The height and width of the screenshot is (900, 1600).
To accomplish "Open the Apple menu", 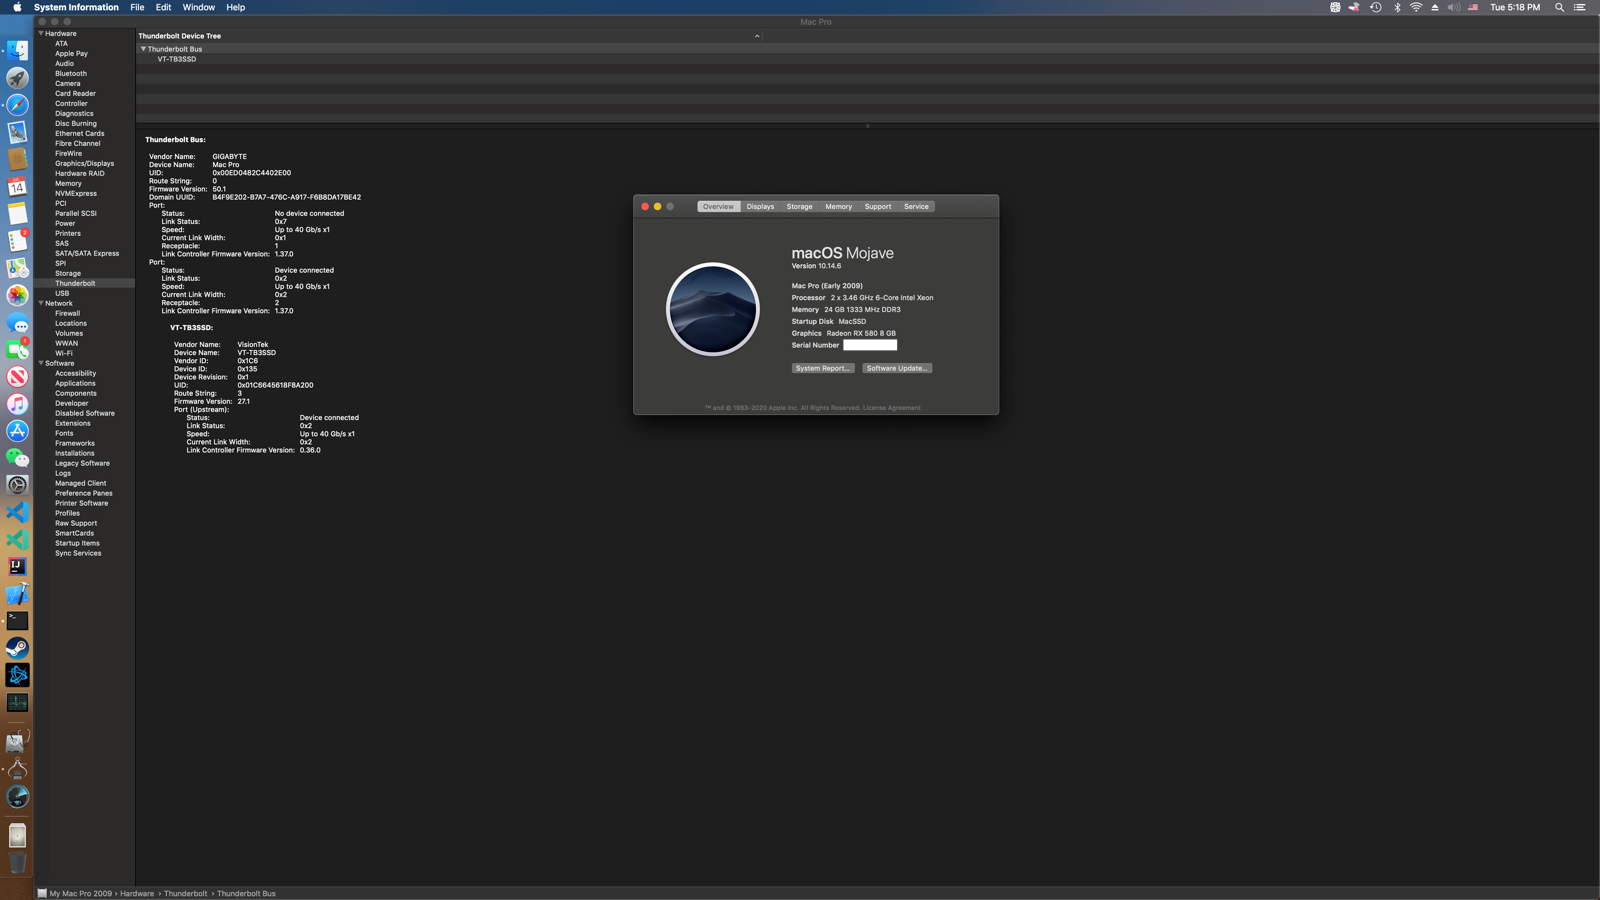I will coord(17,7).
